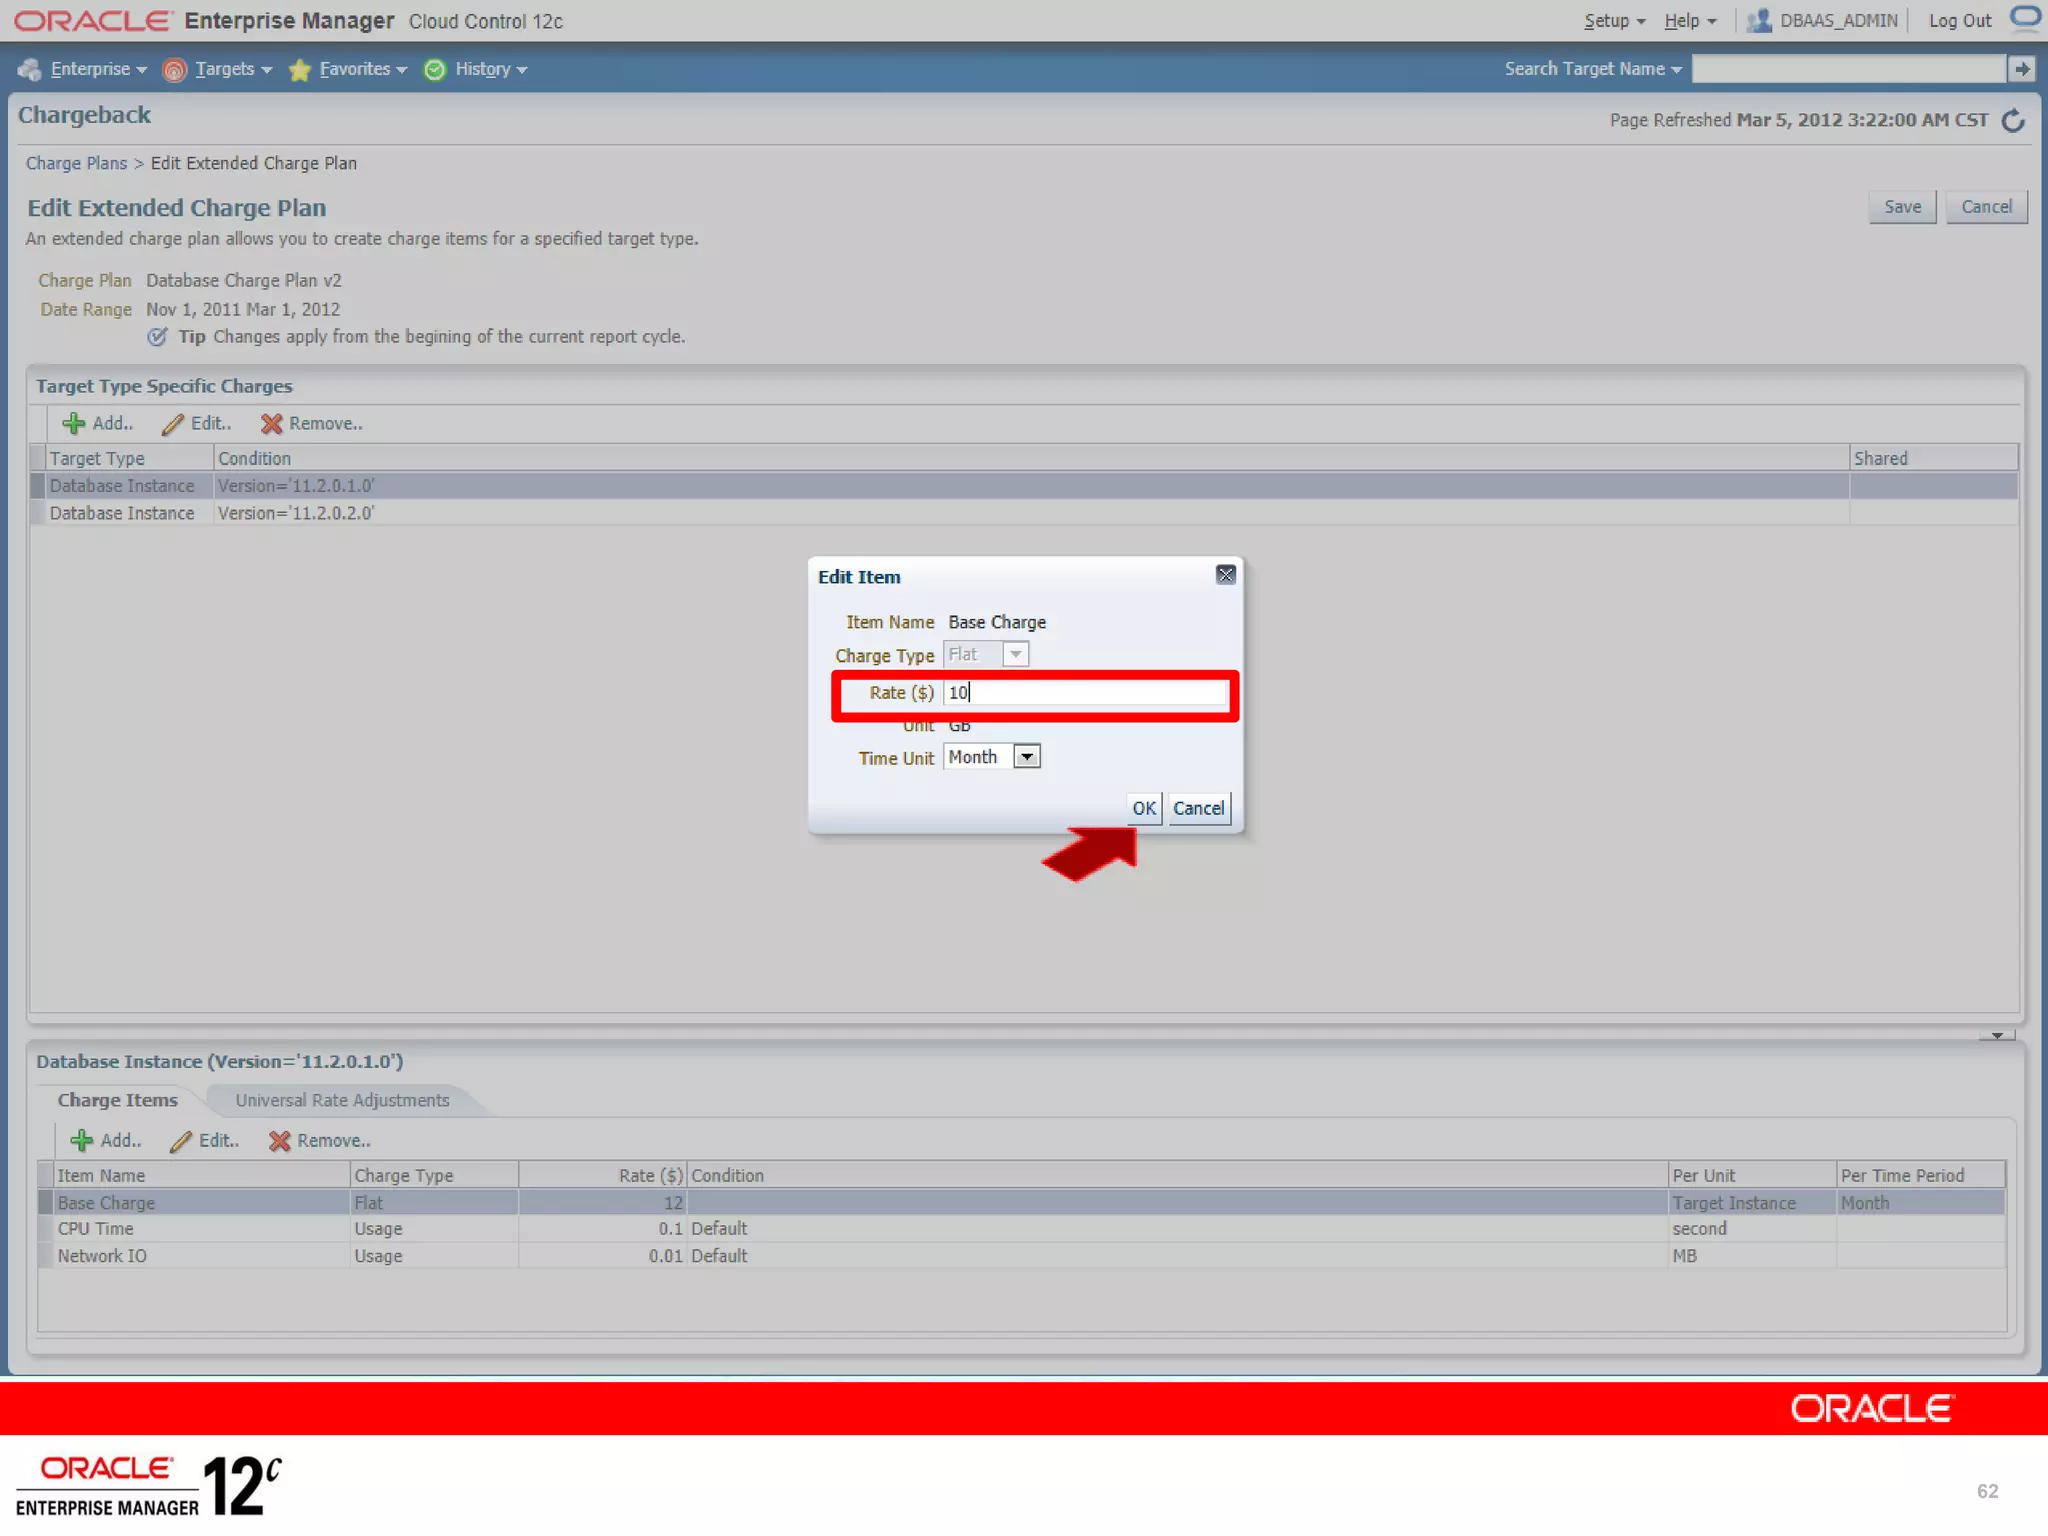Click the Edit pencil in Charge Items toolbar

tap(181, 1141)
